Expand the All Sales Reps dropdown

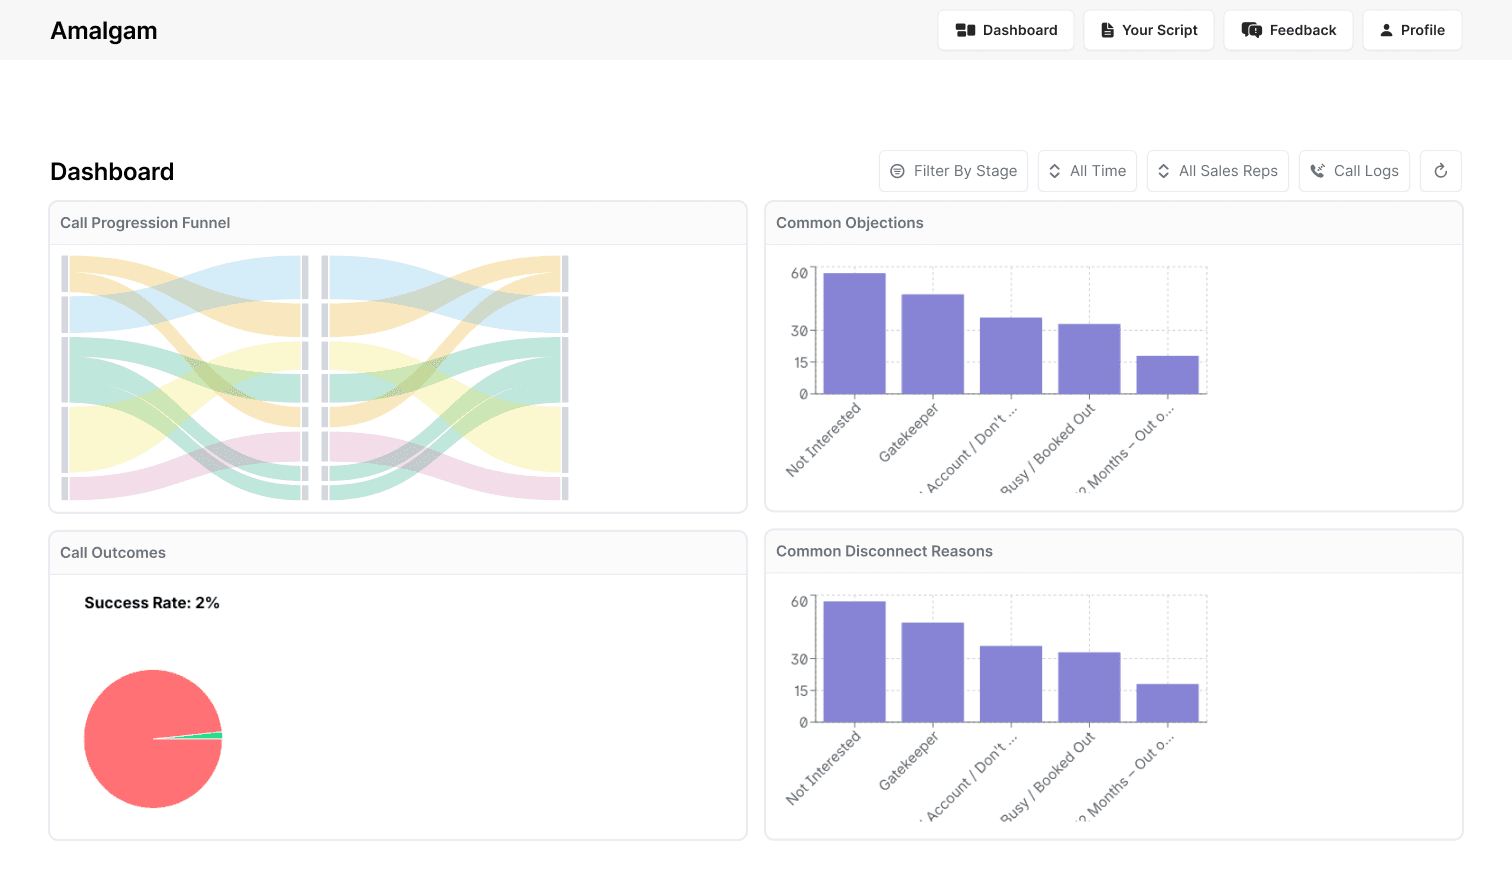pyautogui.click(x=1218, y=171)
